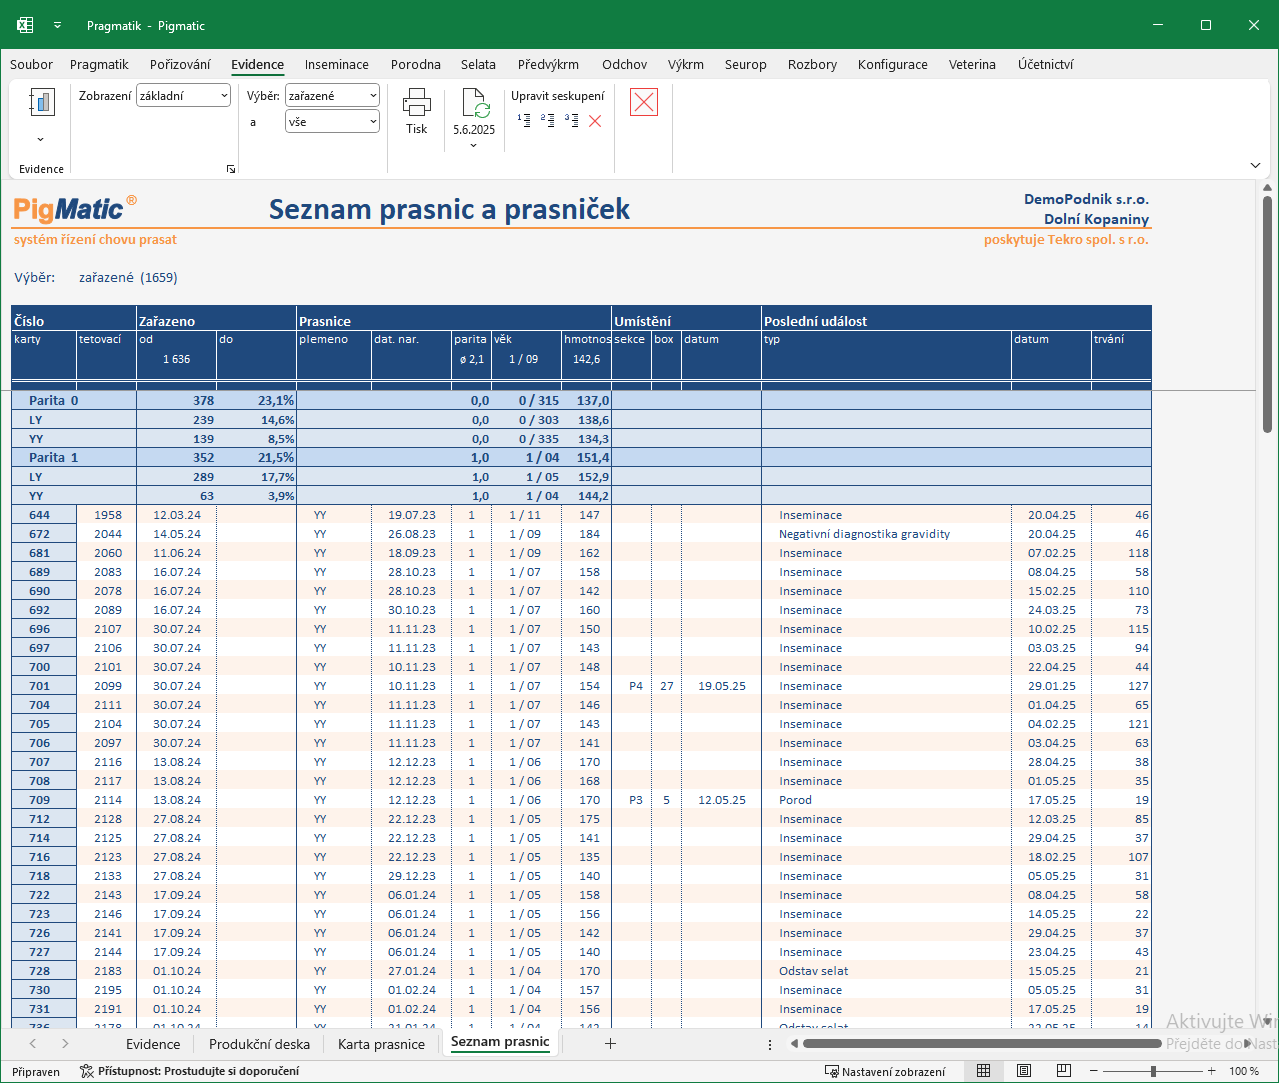Click the 100 % zoom level
The width and height of the screenshot is (1279, 1083).
coord(1244,1071)
